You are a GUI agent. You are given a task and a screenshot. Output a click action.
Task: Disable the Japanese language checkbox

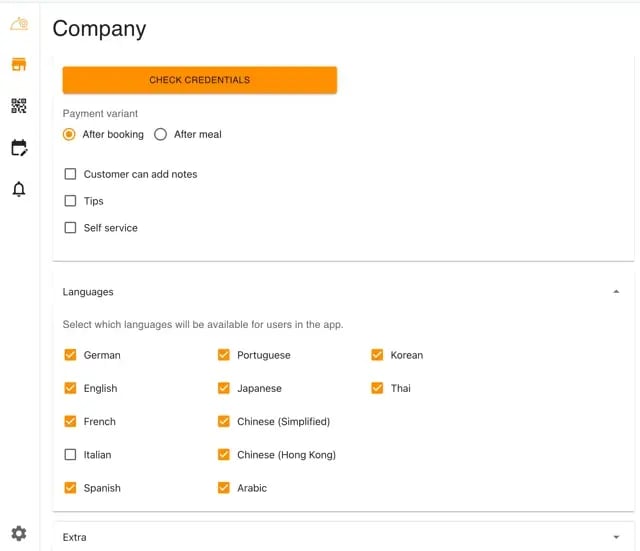click(x=224, y=388)
